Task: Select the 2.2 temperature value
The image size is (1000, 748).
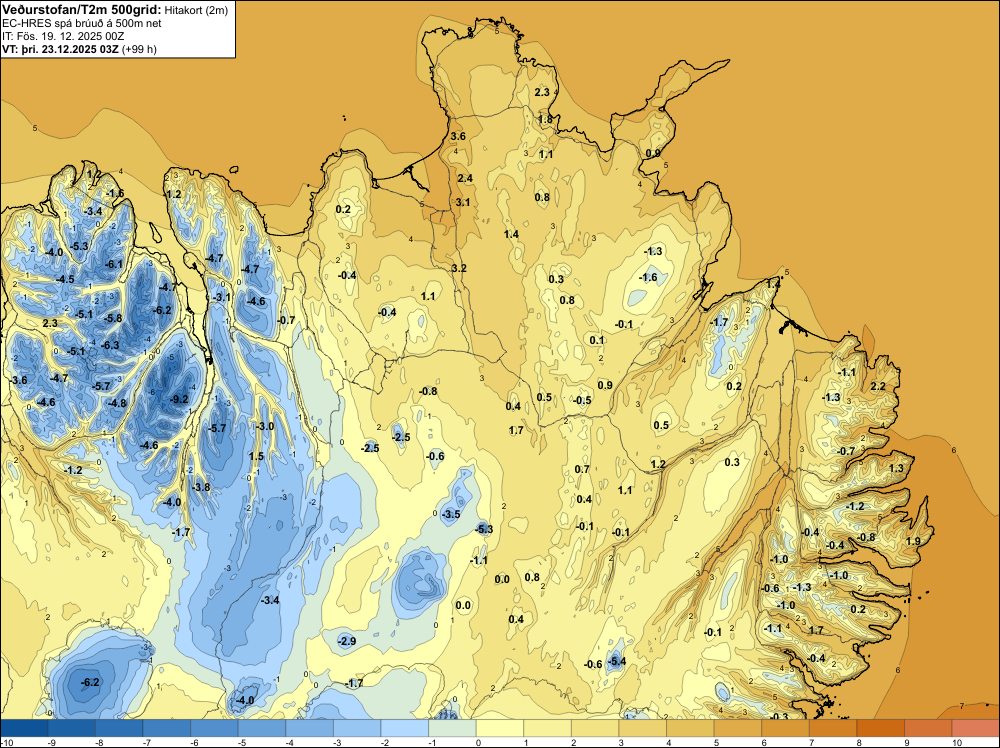Action: point(878,386)
